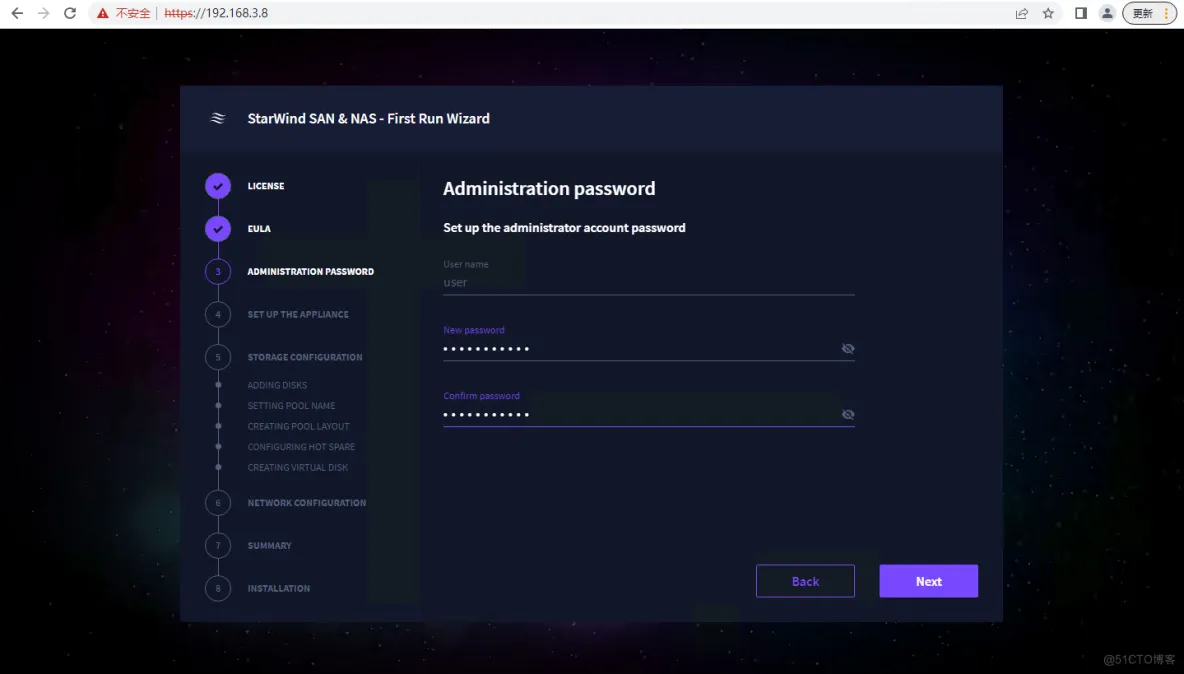This screenshot has width=1184, height=674.
Task: Show the New password characters
Action: pos(848,349)
